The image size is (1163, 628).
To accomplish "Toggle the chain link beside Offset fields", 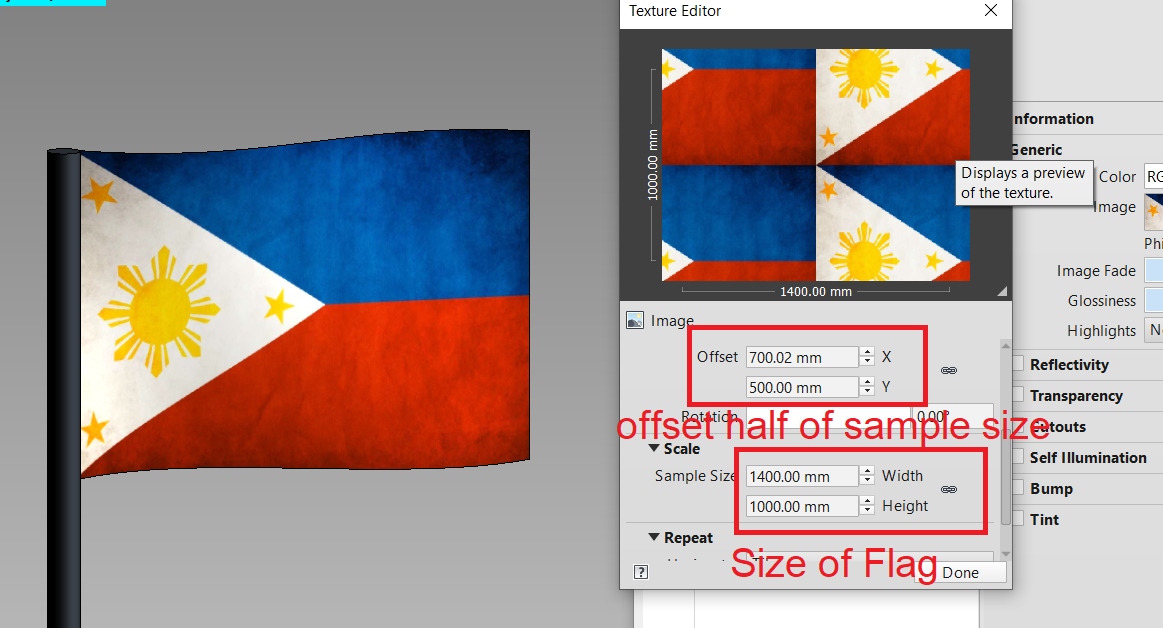I will click(x=948, y=371).
